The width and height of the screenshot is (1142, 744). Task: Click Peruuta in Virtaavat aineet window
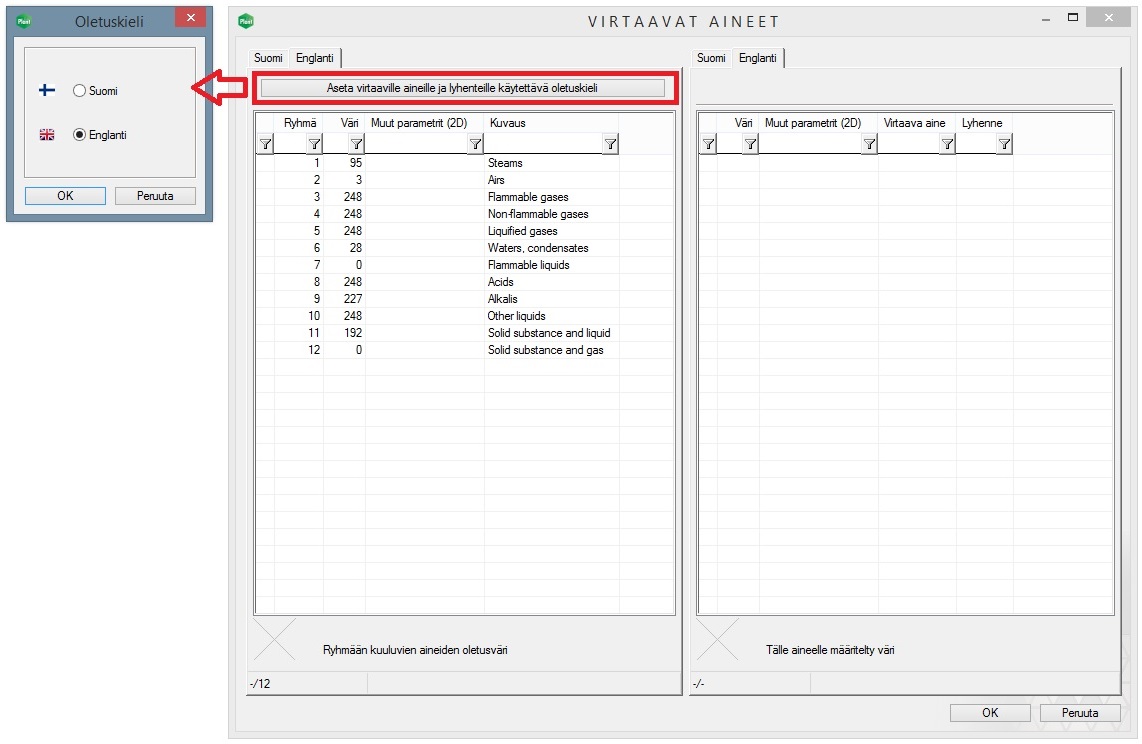coord(1079,713)
